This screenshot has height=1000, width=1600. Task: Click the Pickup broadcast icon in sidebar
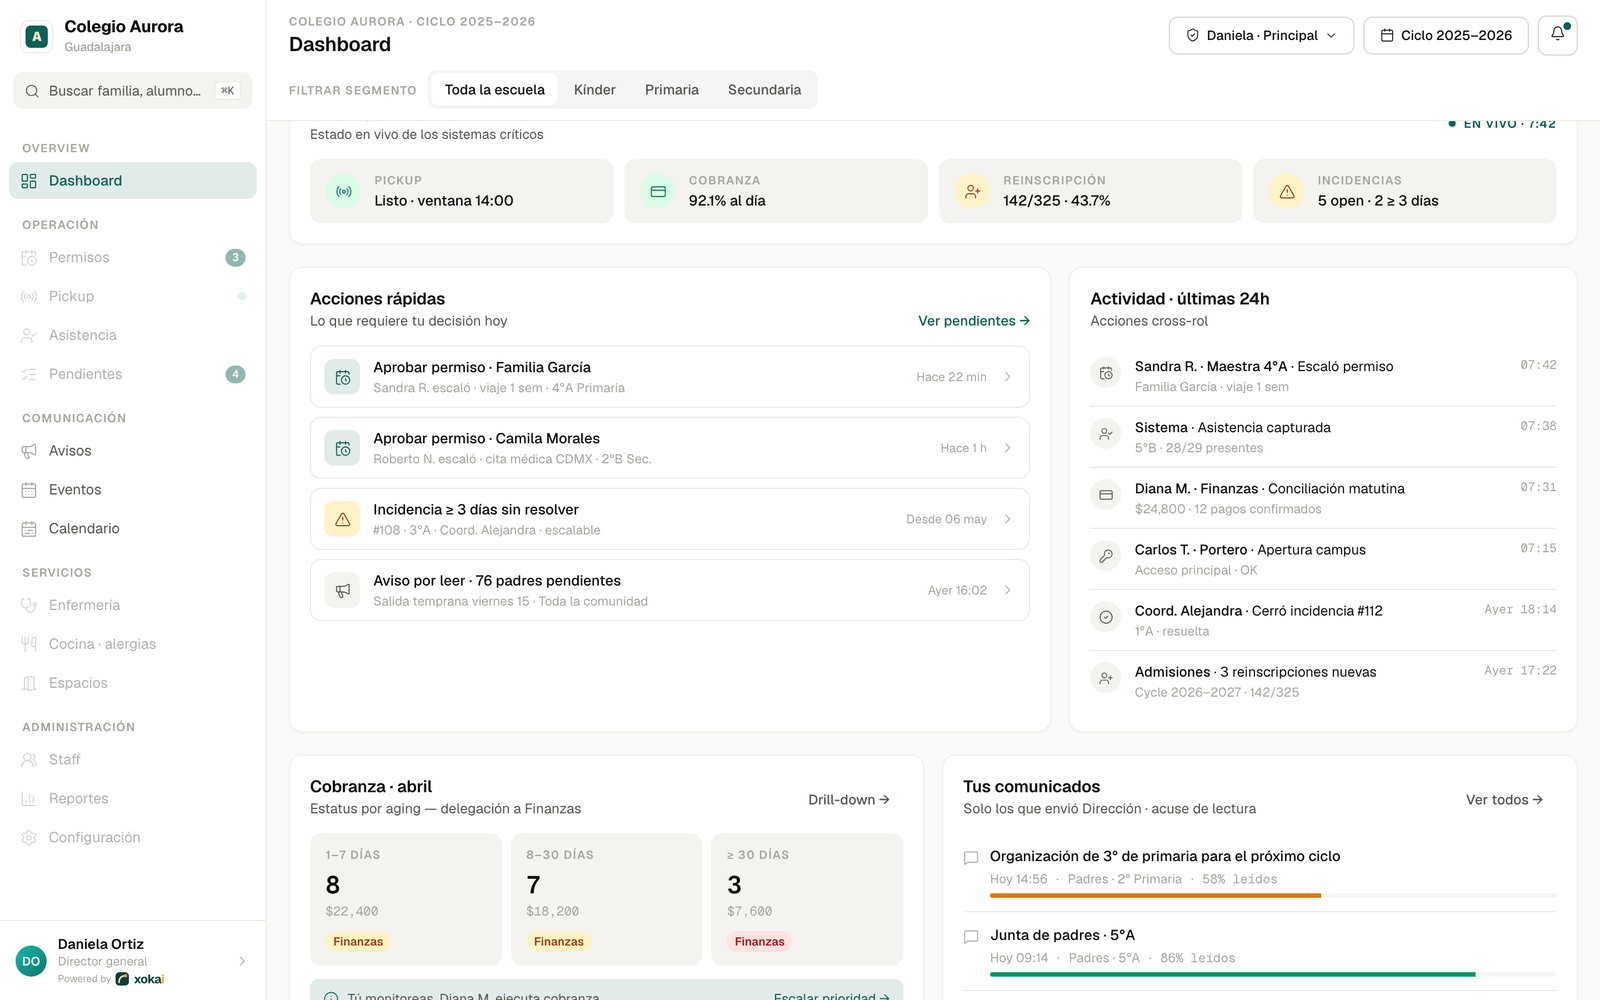[x=29, y=297]
